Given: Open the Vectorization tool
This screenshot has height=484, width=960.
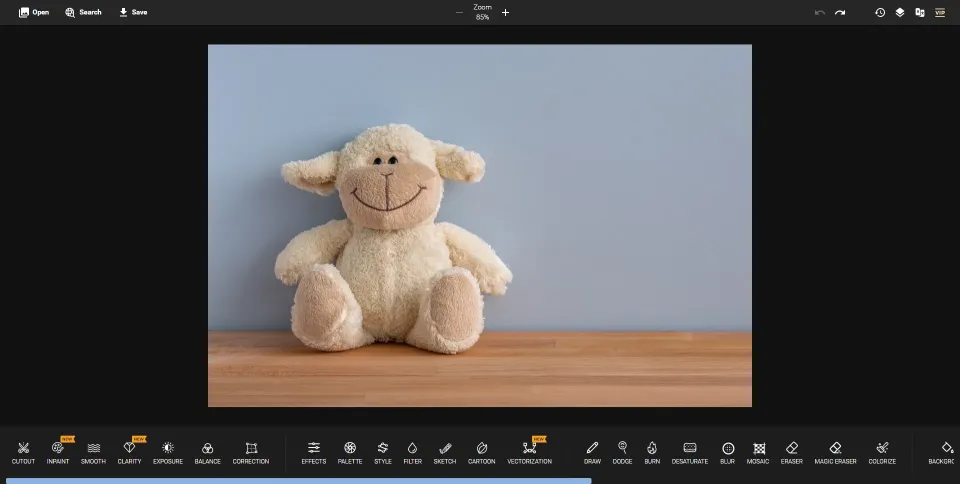Looking at the screenshot, I should pos(530,453).
